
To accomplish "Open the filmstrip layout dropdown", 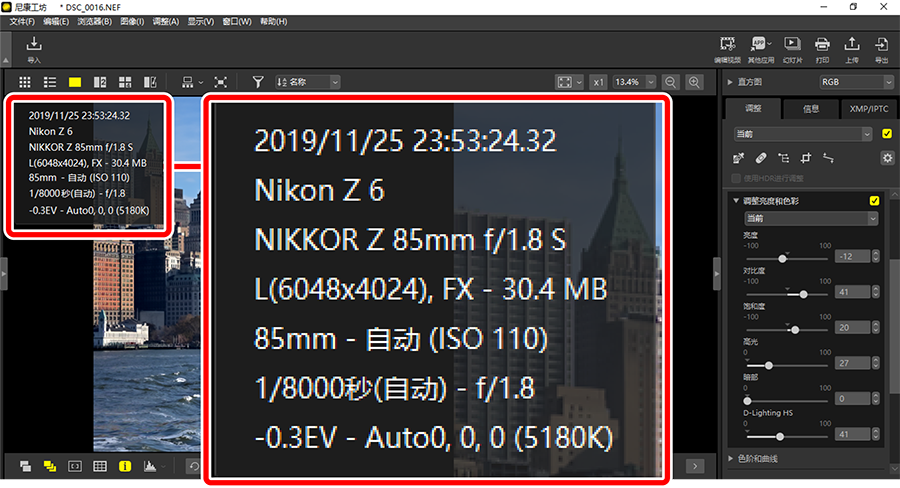I will pyautogui.click(x=192, y=82).
